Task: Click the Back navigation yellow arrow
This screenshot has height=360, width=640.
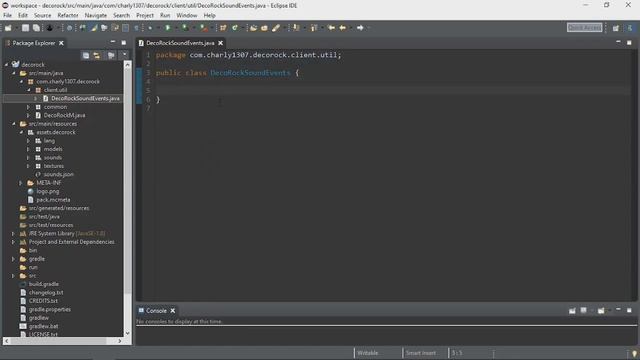Action: 342,28
